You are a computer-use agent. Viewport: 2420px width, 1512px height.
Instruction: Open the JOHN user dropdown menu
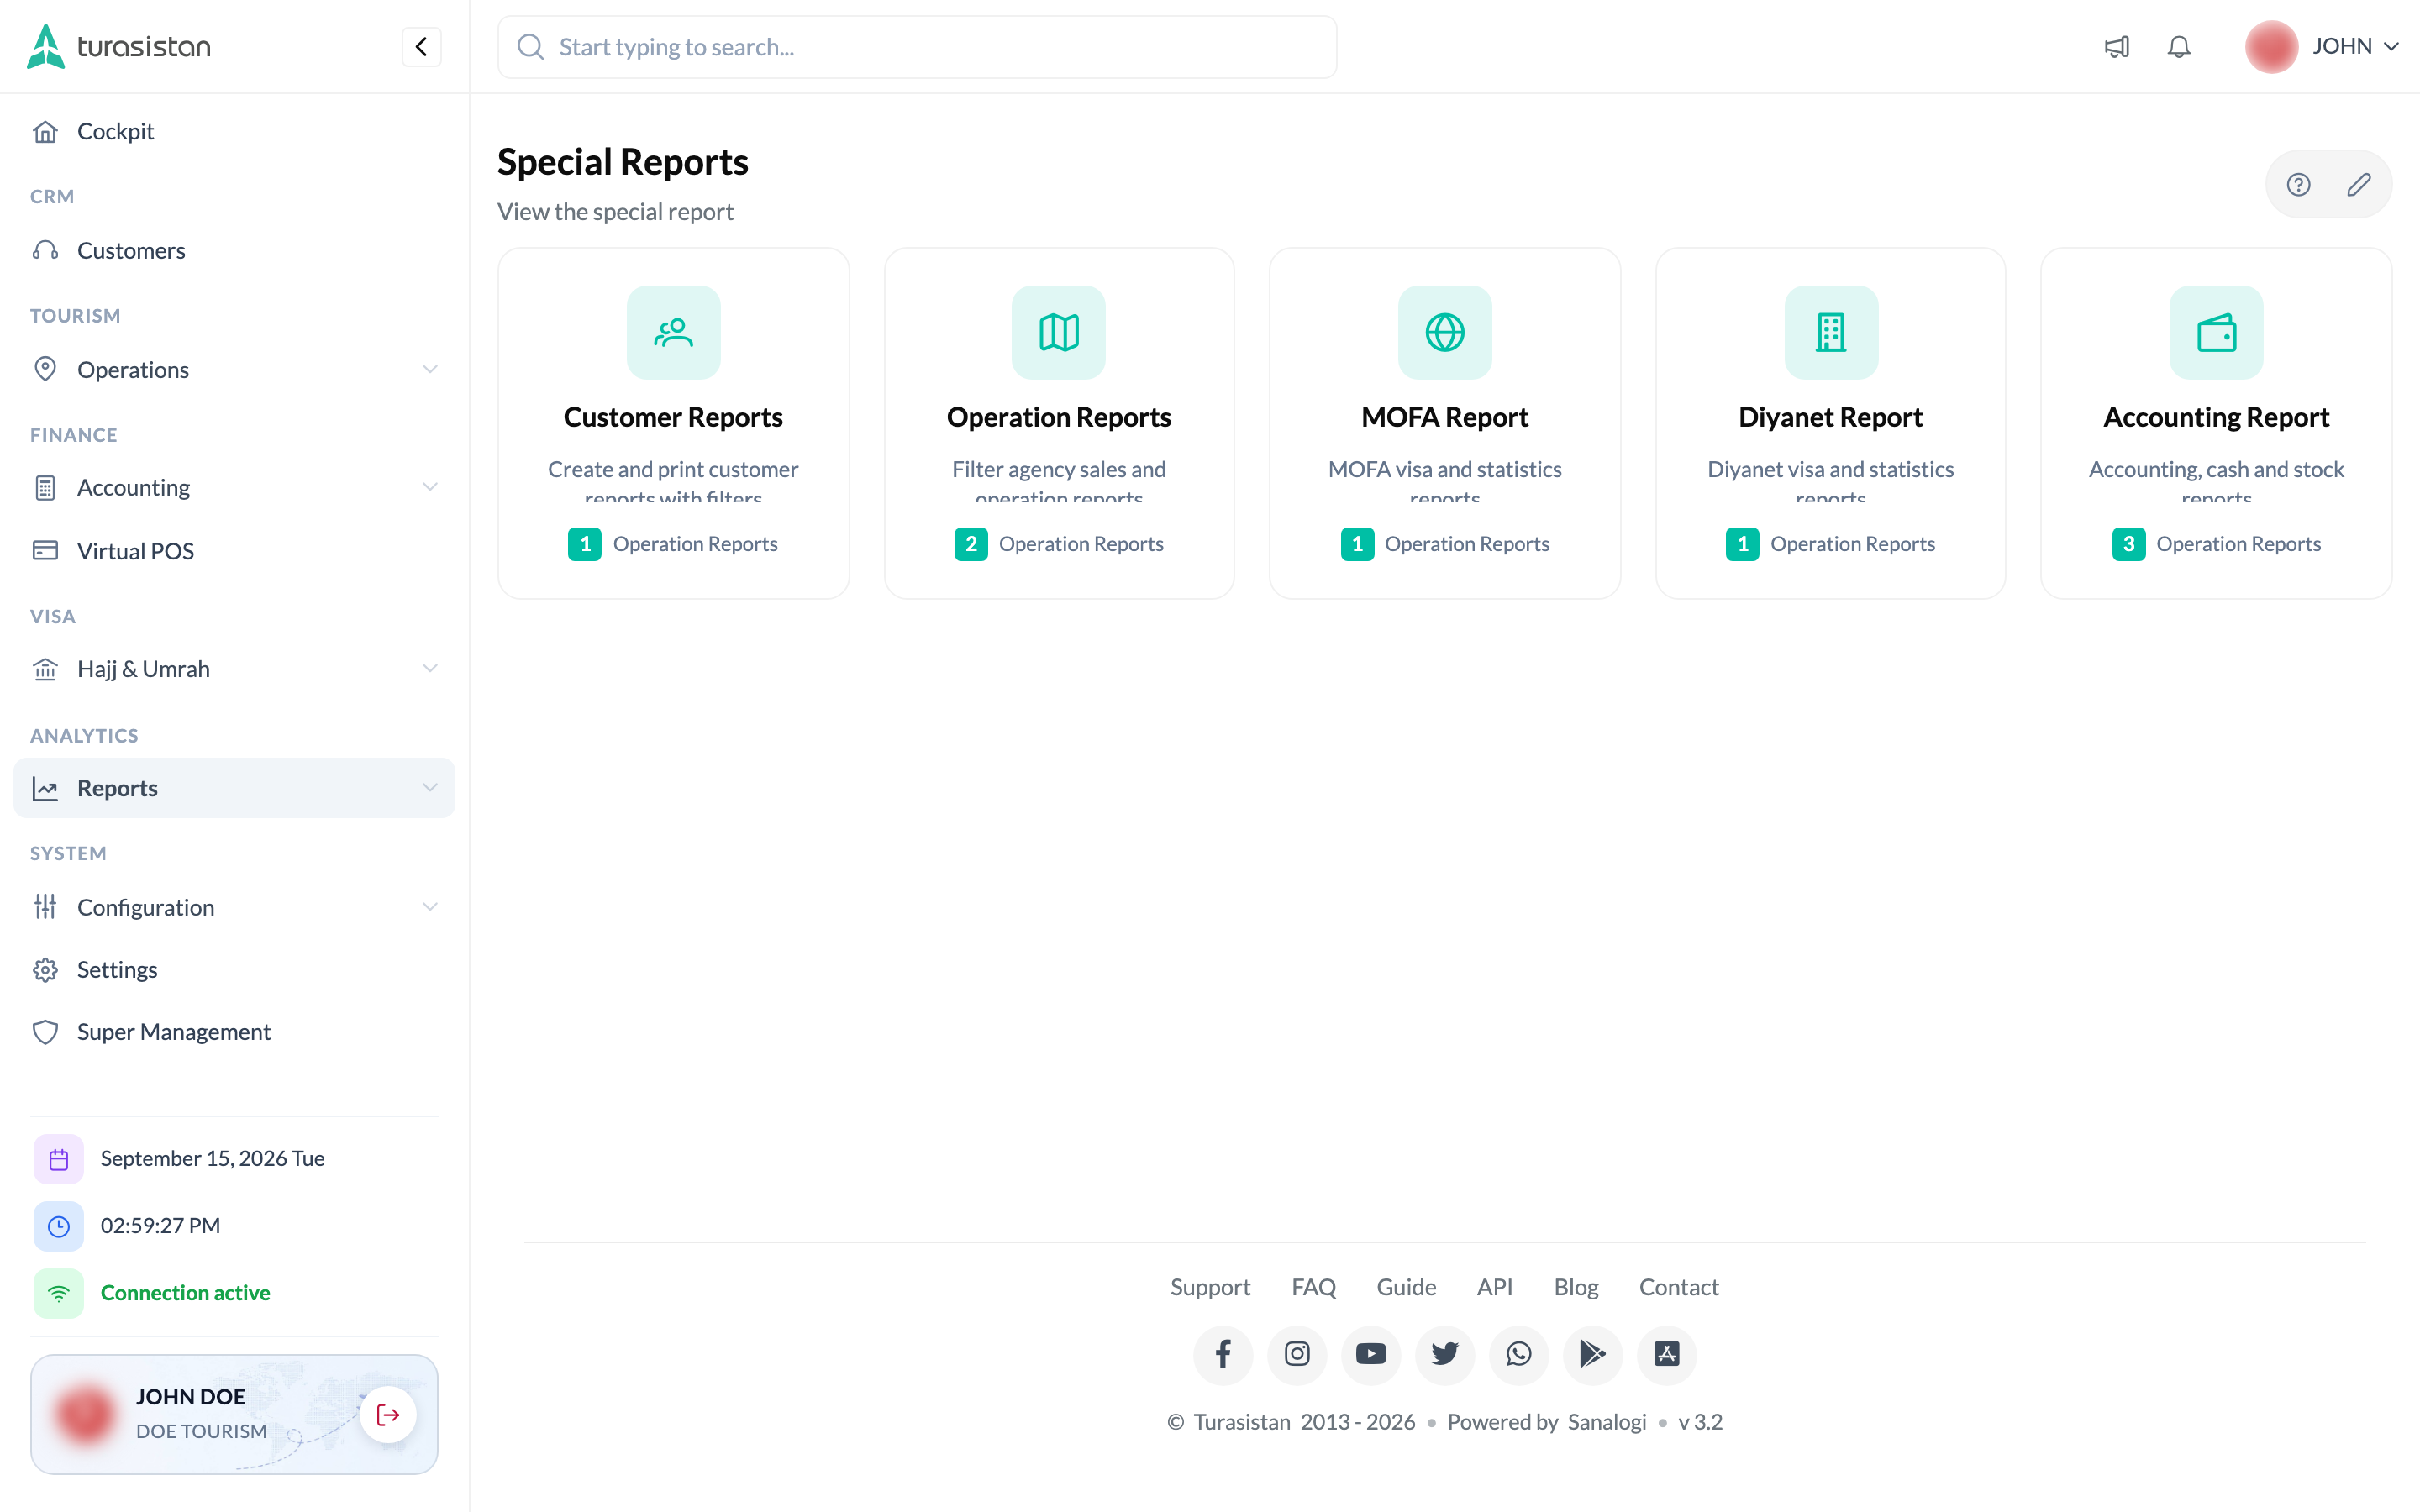(2355, 47)
